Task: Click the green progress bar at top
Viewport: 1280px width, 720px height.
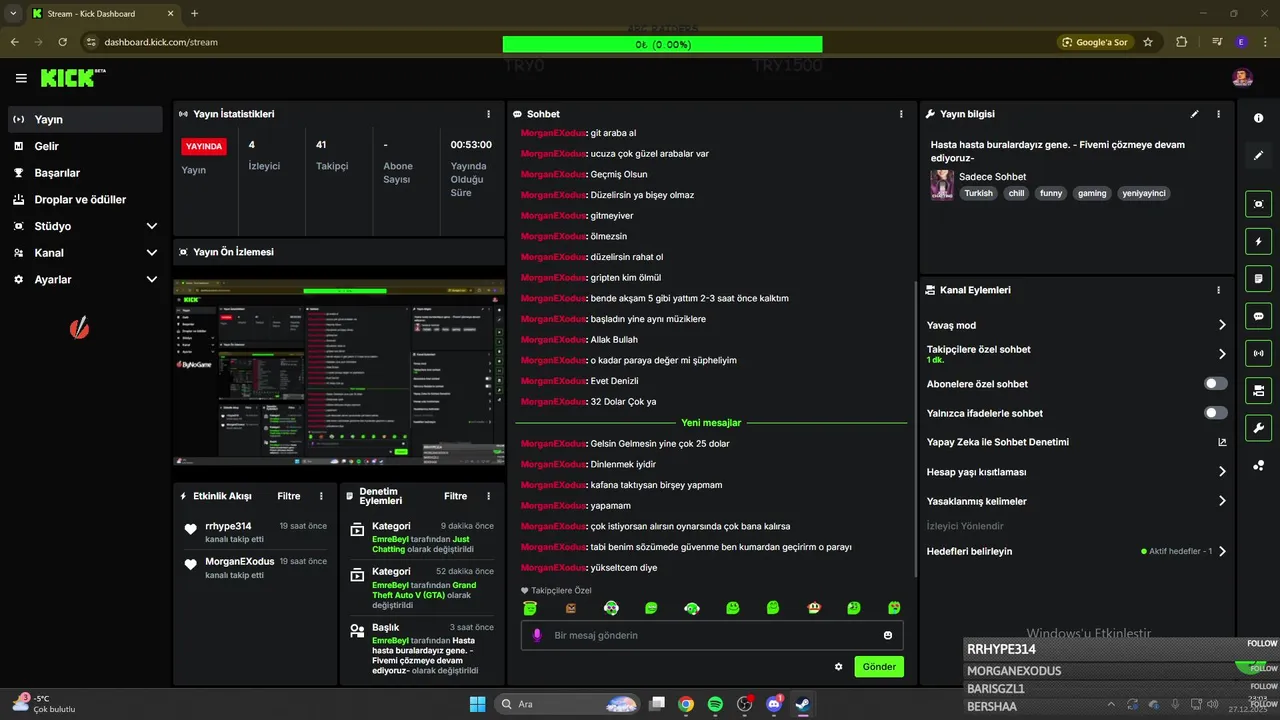Action: [662, 44]
